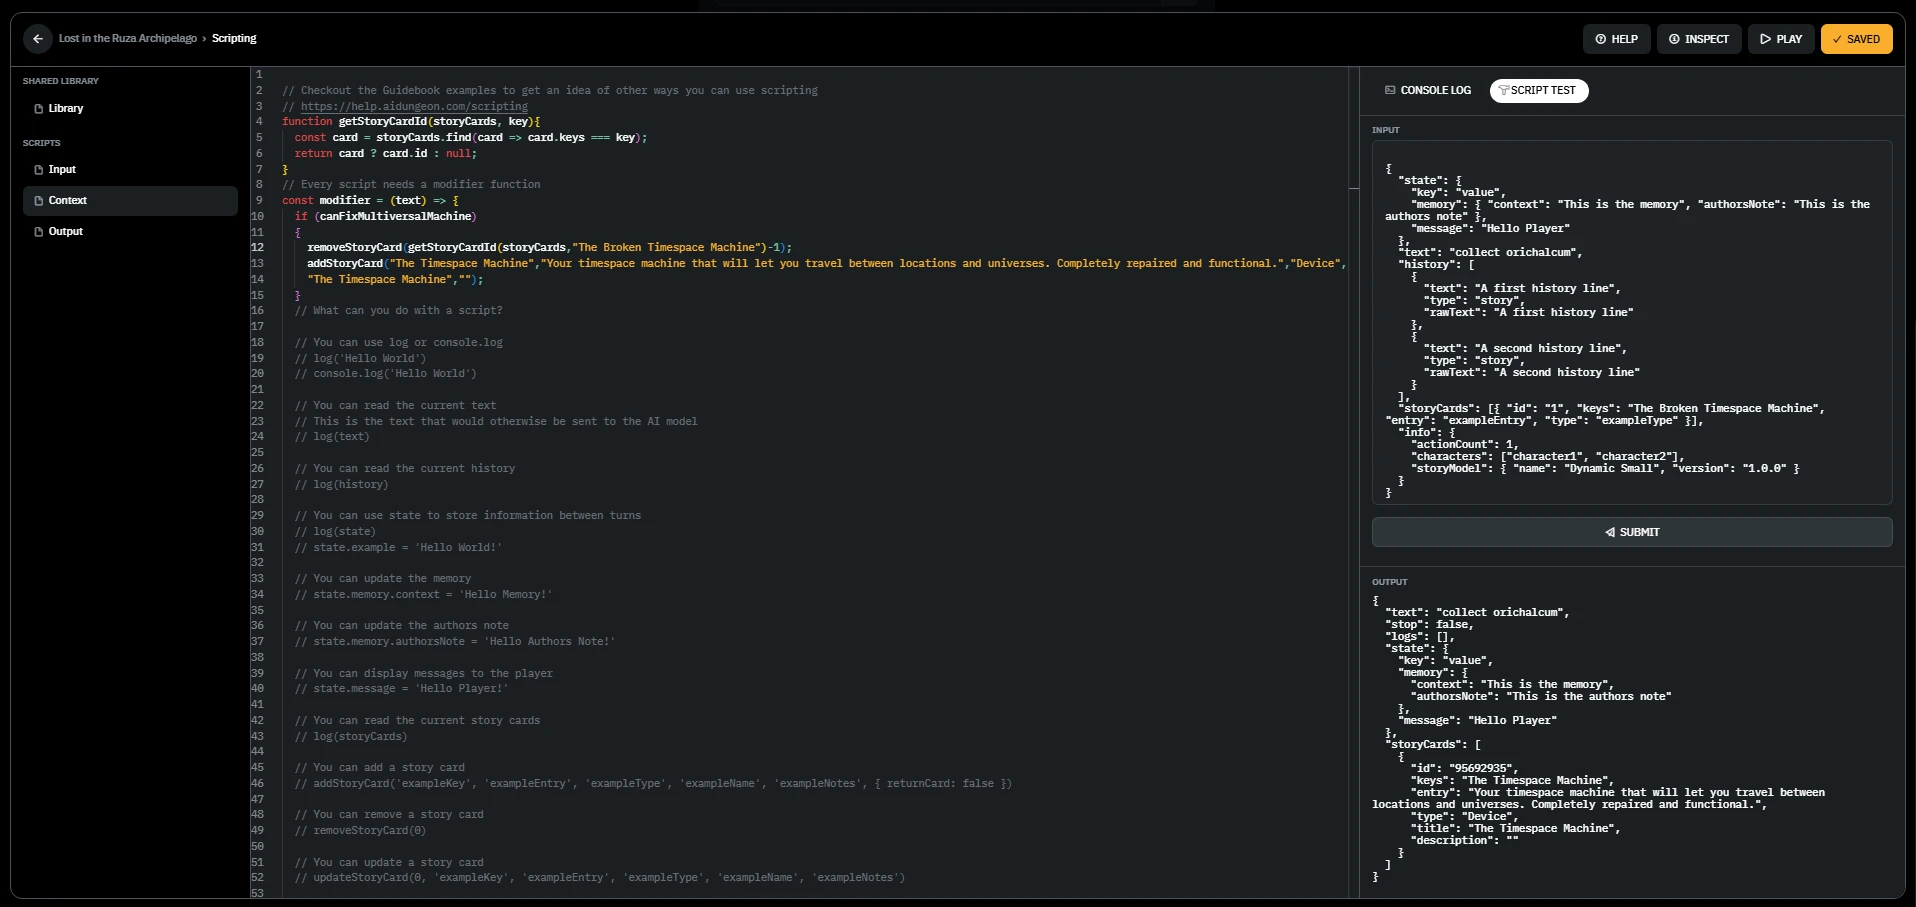Viewport: 1916px width, 907px height.
Task: Open the Output script
Action: [x=65, y=231]
